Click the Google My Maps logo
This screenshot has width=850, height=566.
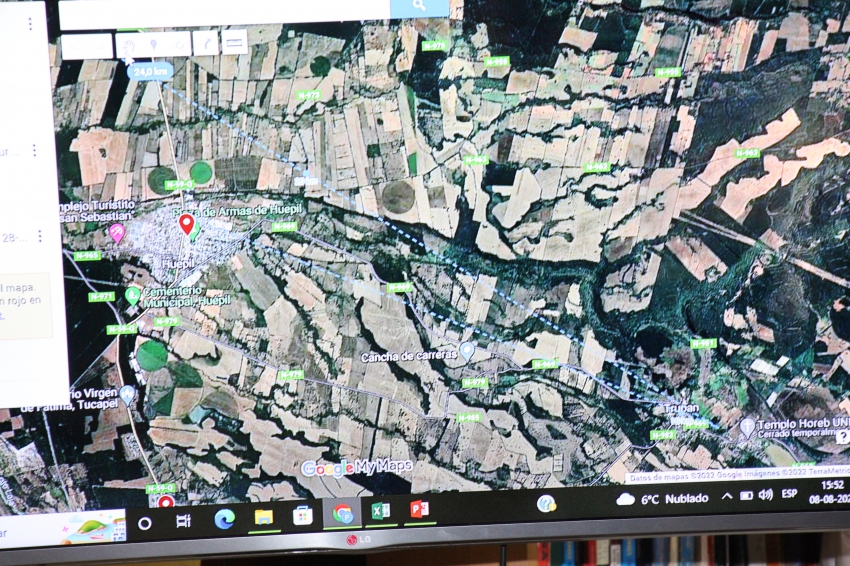coord(357,467)
